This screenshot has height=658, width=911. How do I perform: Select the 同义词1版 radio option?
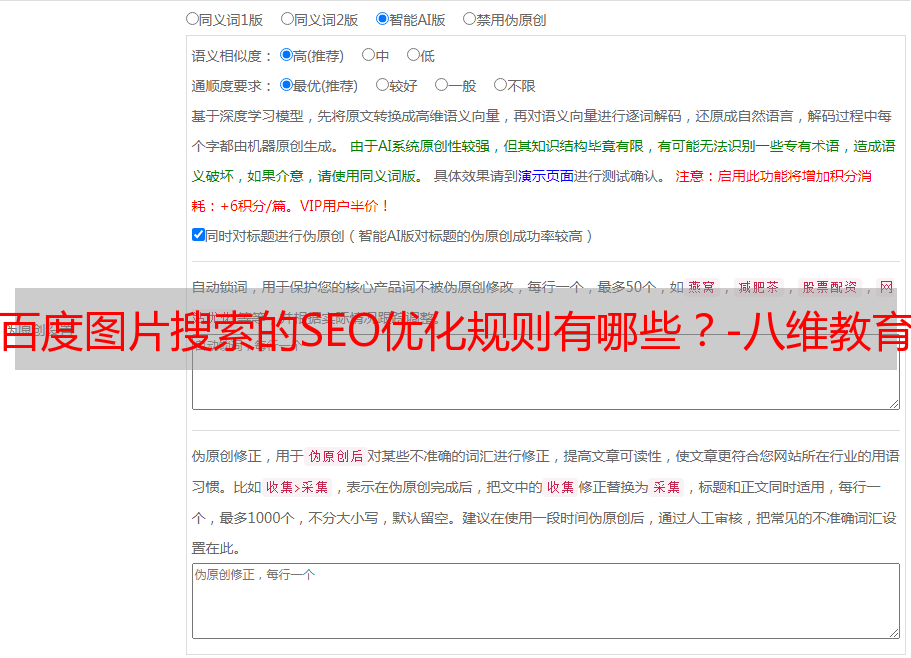click(x=192, y=19)
